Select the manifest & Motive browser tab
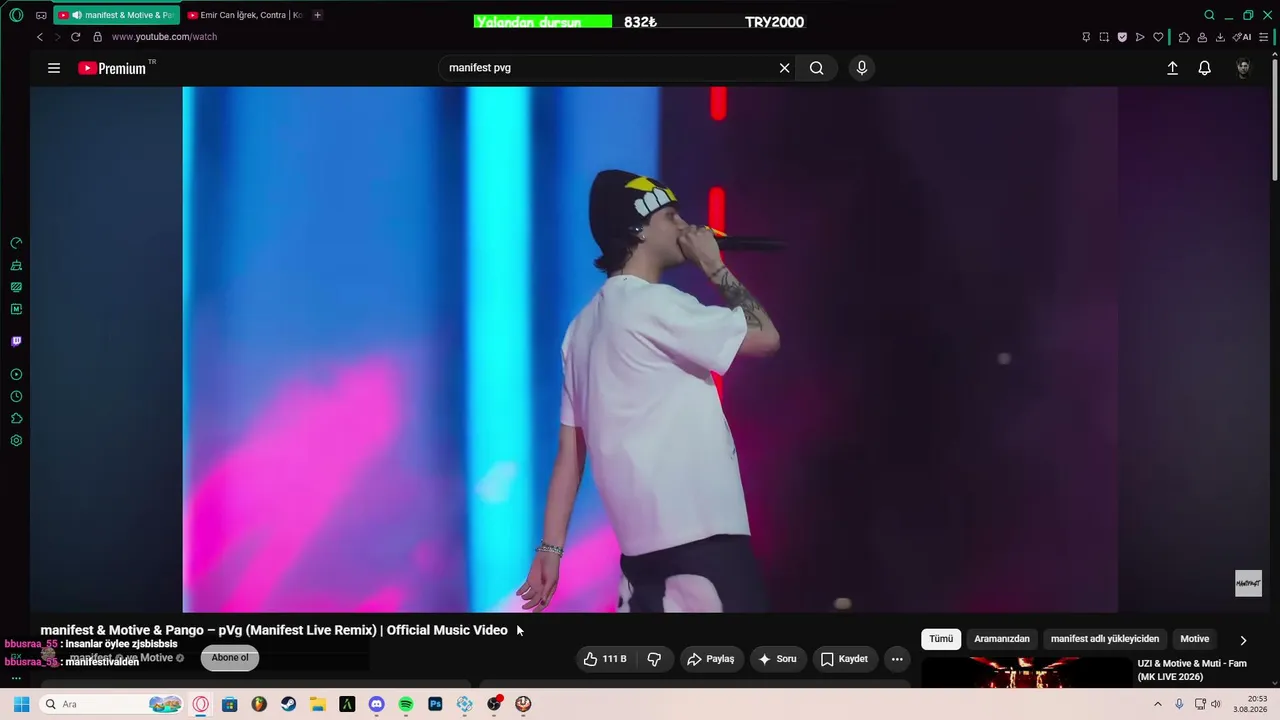This screenshot has width=1280, height=720. [117, 15]
